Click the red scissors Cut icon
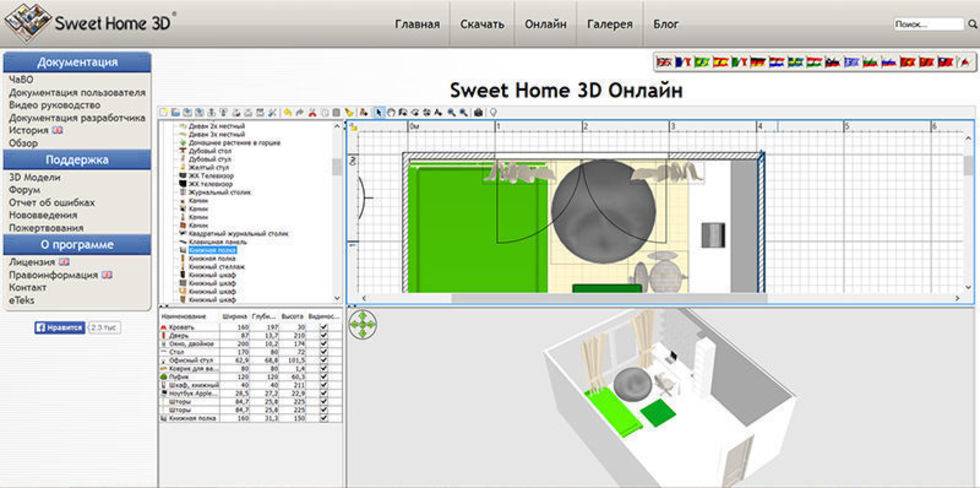Viewport: 980px width, 488px height. pos(312,112)
